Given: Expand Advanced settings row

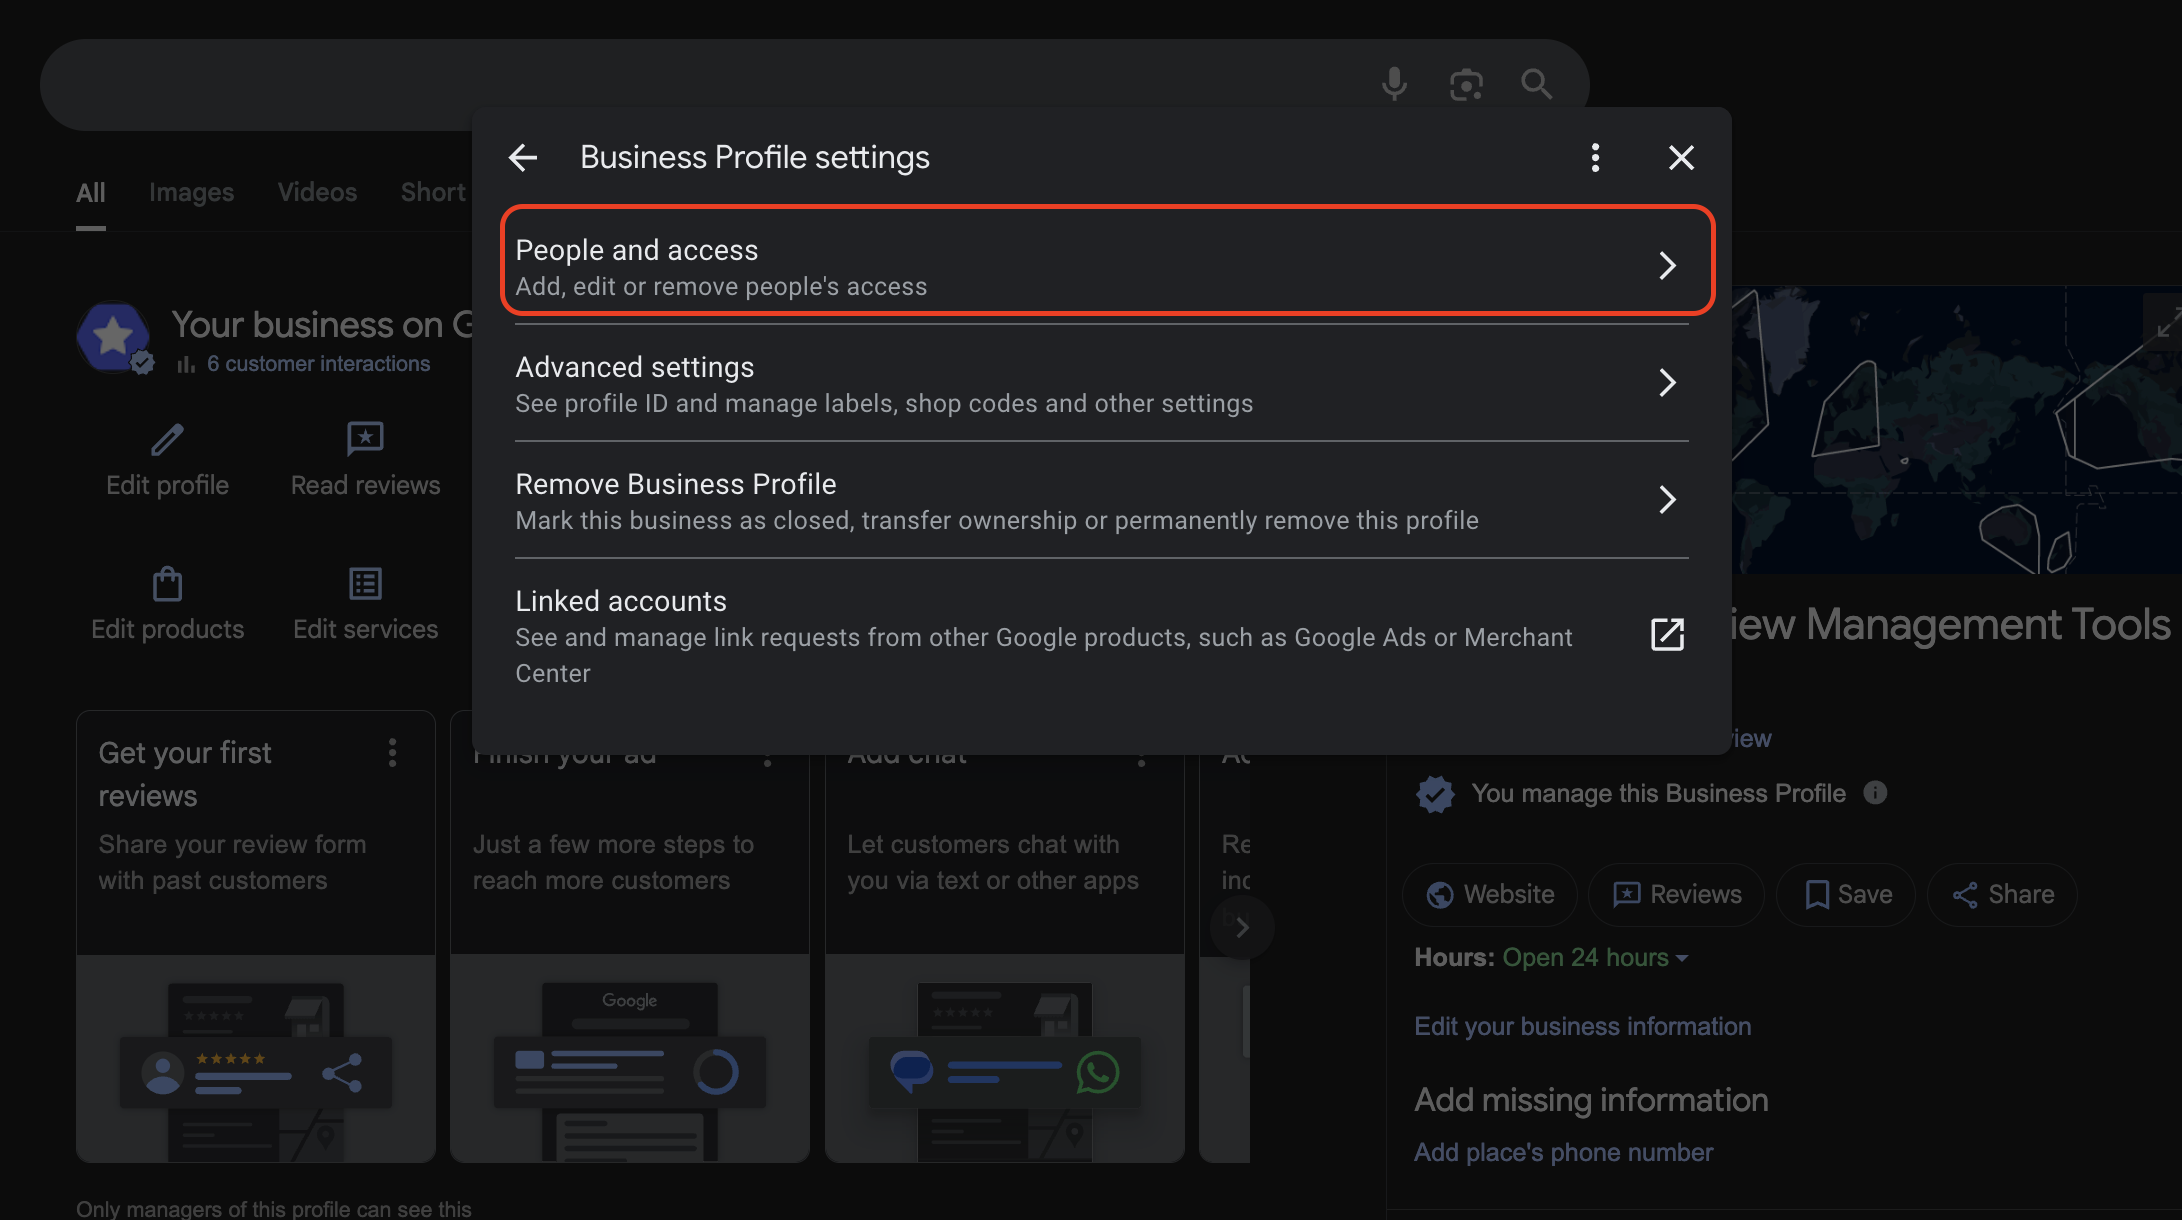Looking at the screenshot, I should pos(1101,384).
